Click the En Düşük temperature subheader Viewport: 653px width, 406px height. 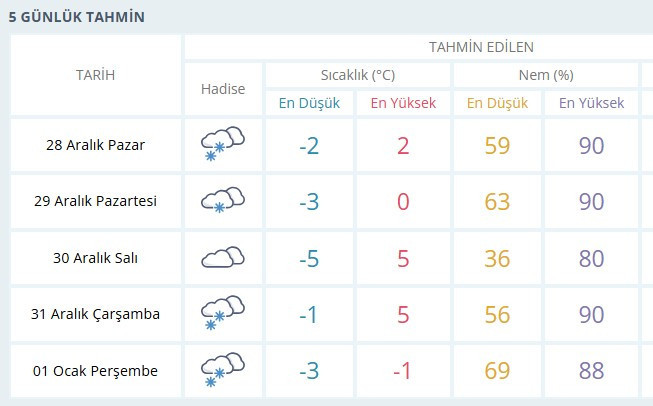click(x=310, y=103)
